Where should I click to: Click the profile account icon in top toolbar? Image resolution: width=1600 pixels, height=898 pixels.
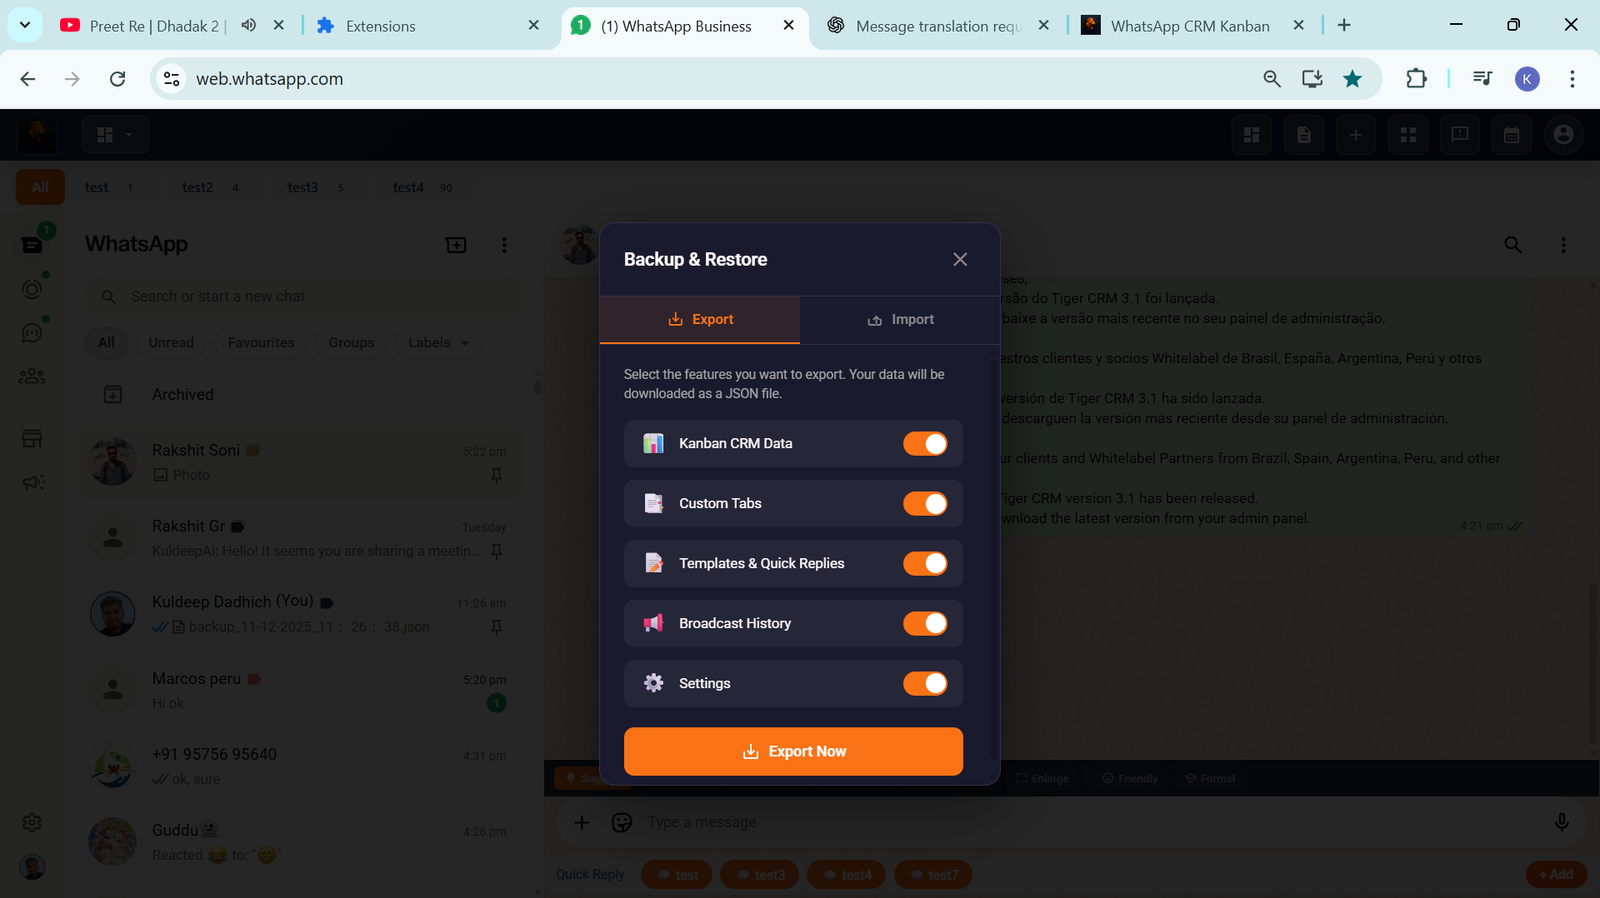tap(1564, 135)
